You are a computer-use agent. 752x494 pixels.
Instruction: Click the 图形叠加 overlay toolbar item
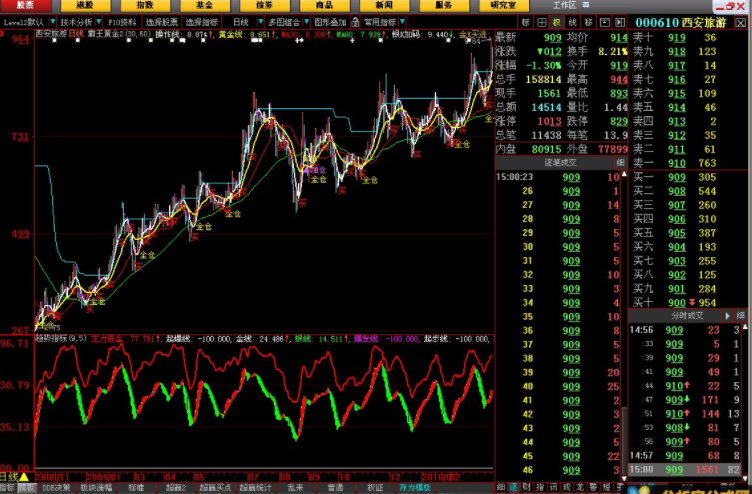click(x=329, y=21)
